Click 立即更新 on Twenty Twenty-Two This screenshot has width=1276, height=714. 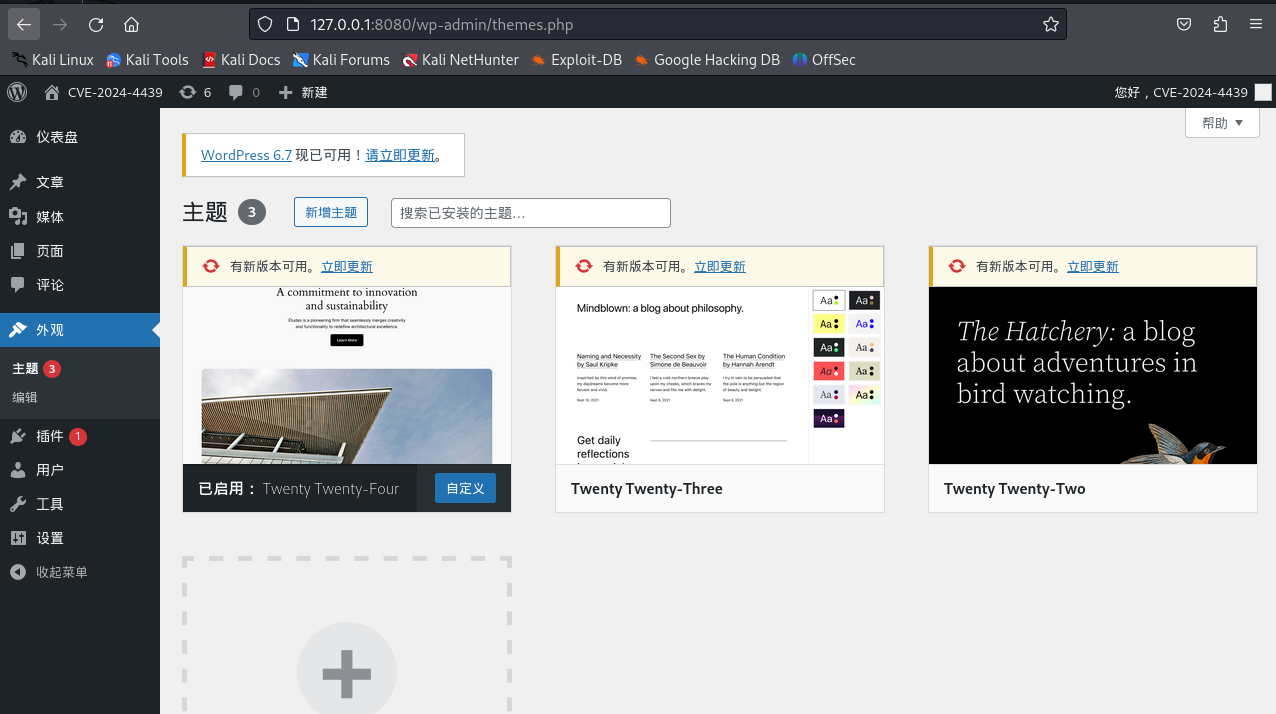(1093, 266)
